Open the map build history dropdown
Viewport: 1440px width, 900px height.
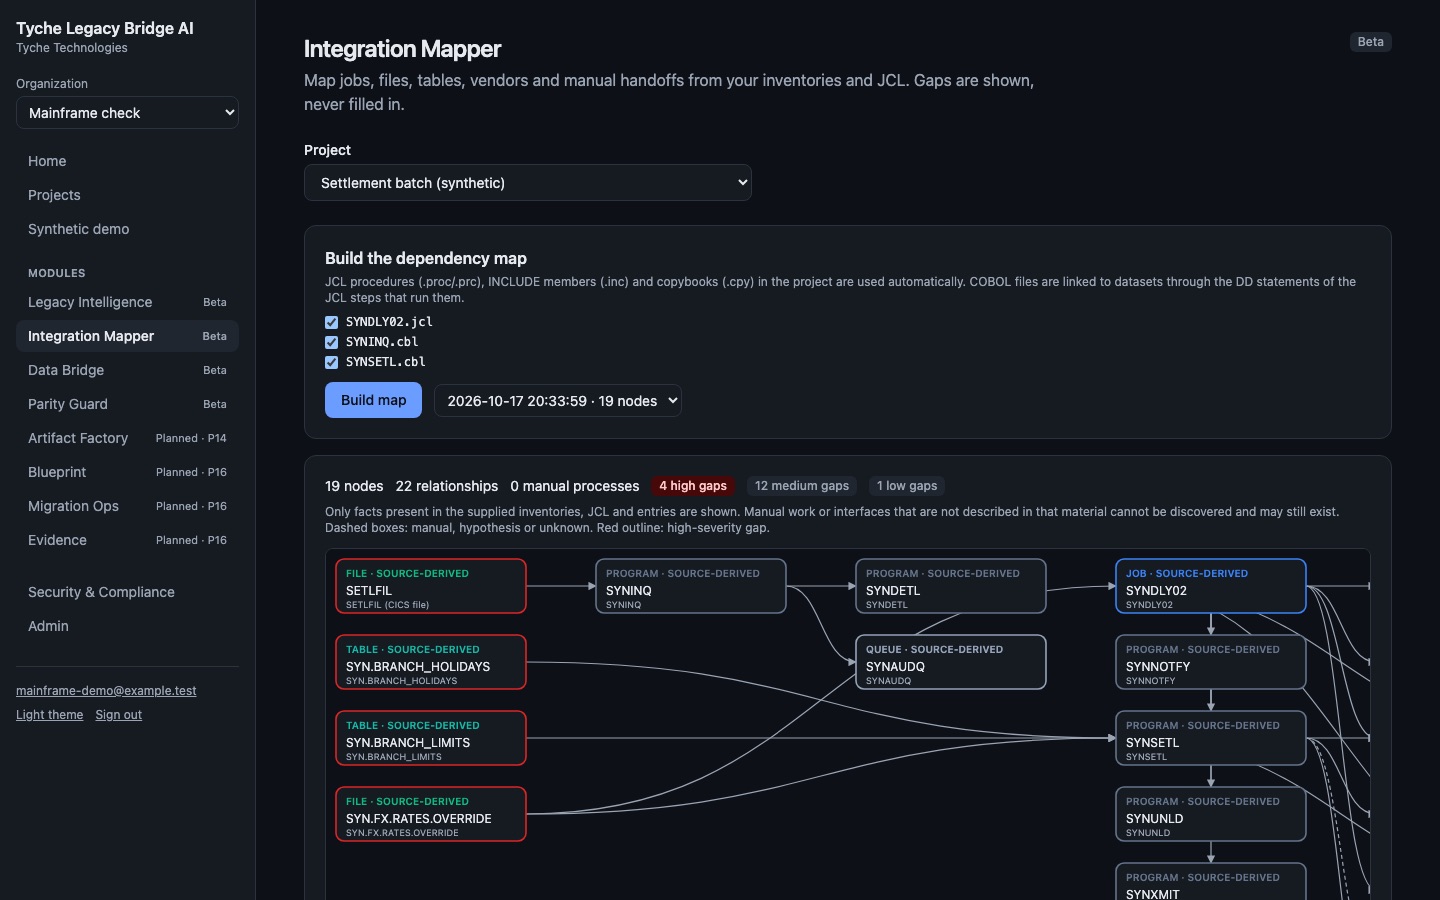(x=558, y=401)
